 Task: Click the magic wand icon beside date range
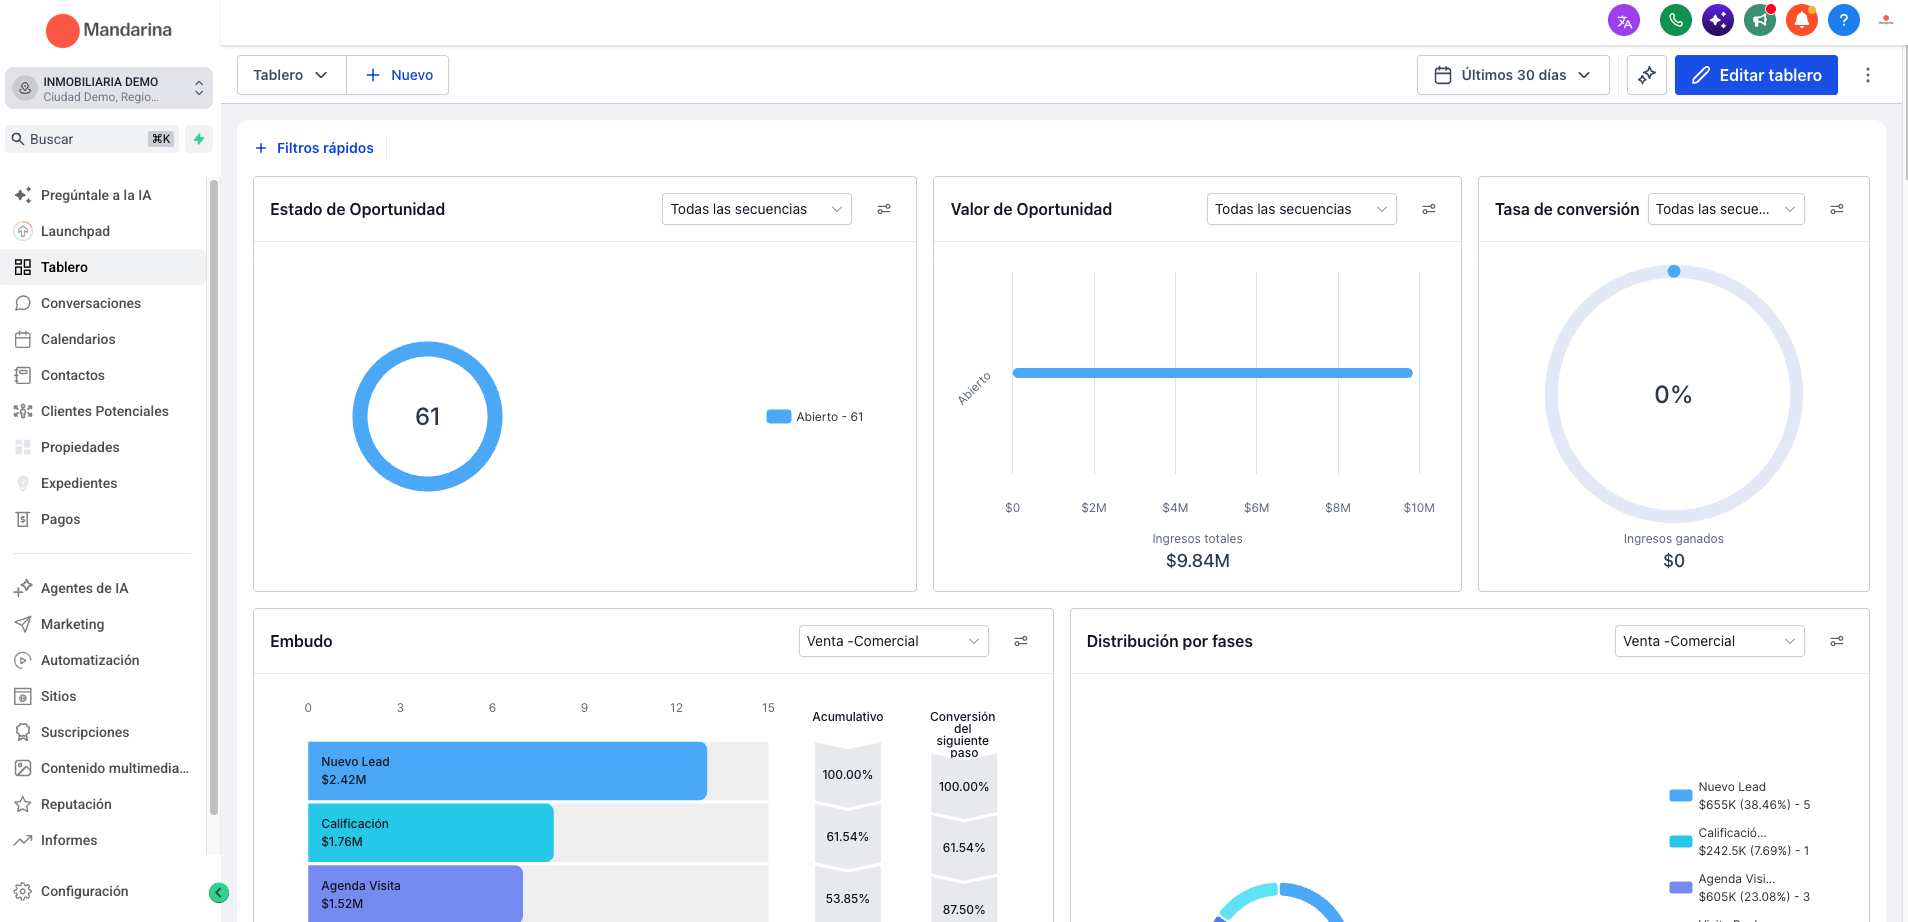1647,75
